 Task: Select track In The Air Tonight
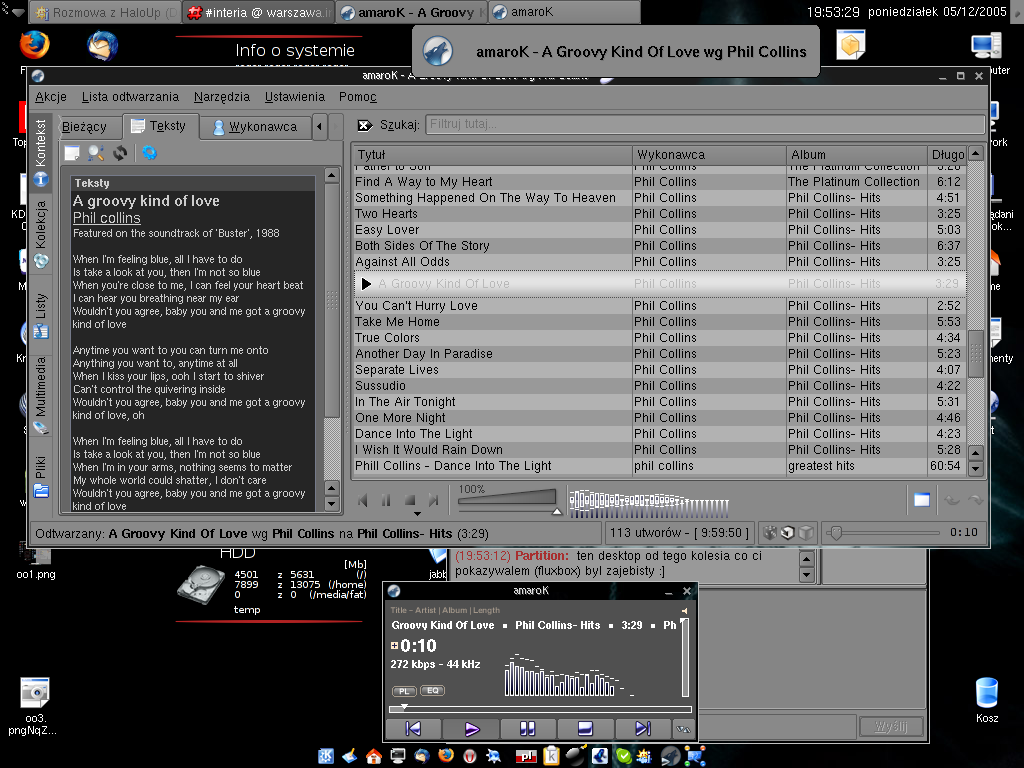coord(660,402)
